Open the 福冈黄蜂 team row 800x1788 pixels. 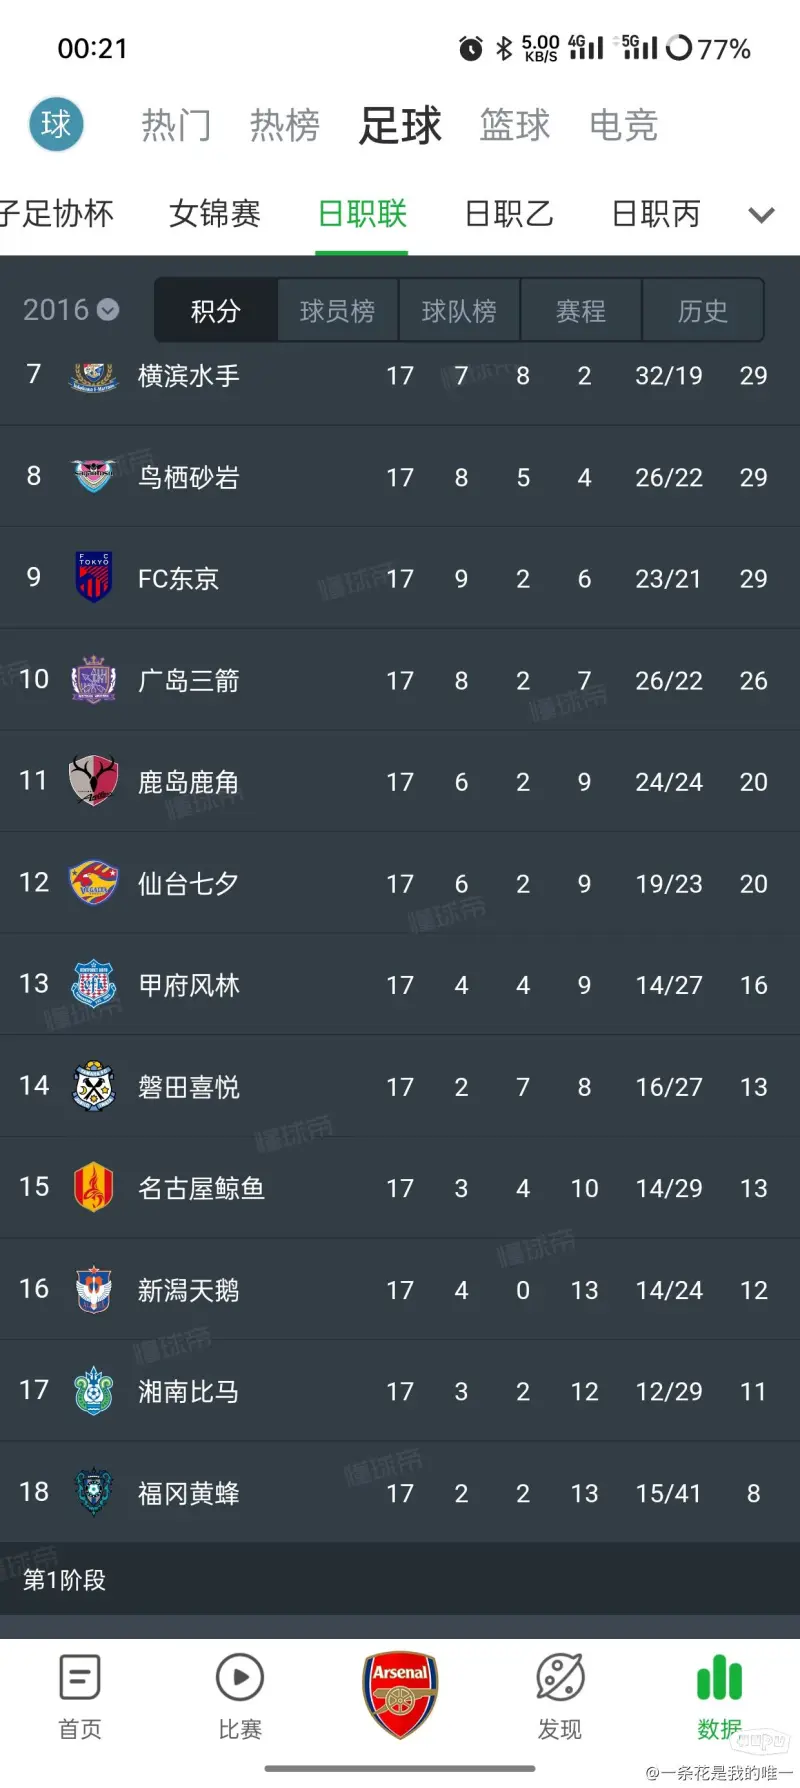[400, 1492]
